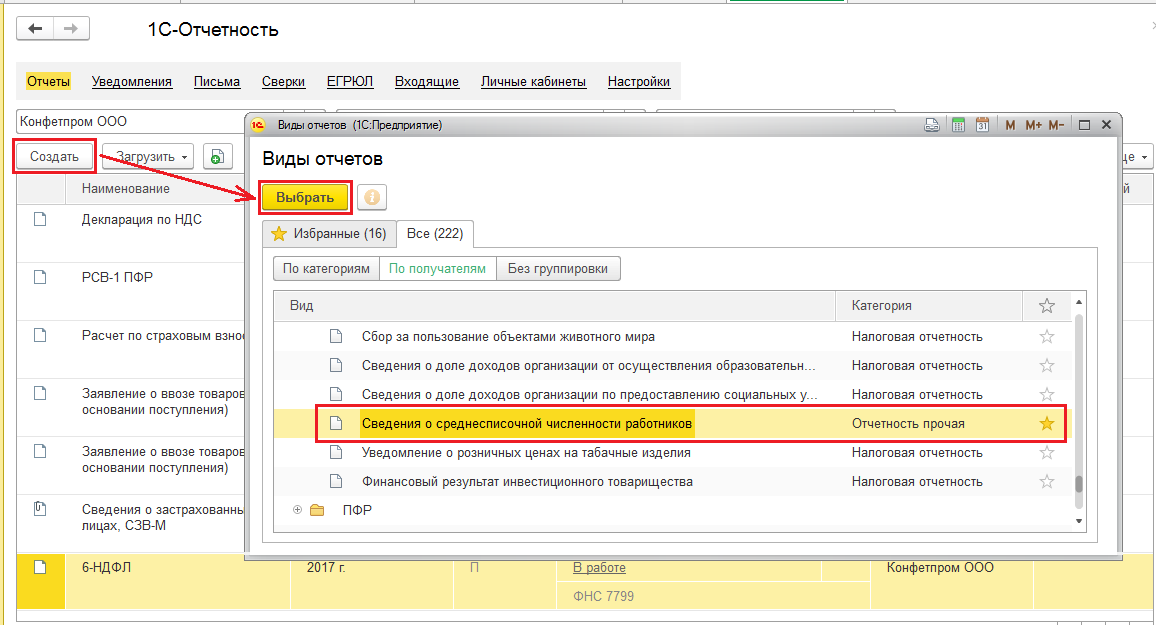Image resolution: width=1156 pixels, height=625 pixels.
Task: Open the Уведомления section
Action: [132, 82]
